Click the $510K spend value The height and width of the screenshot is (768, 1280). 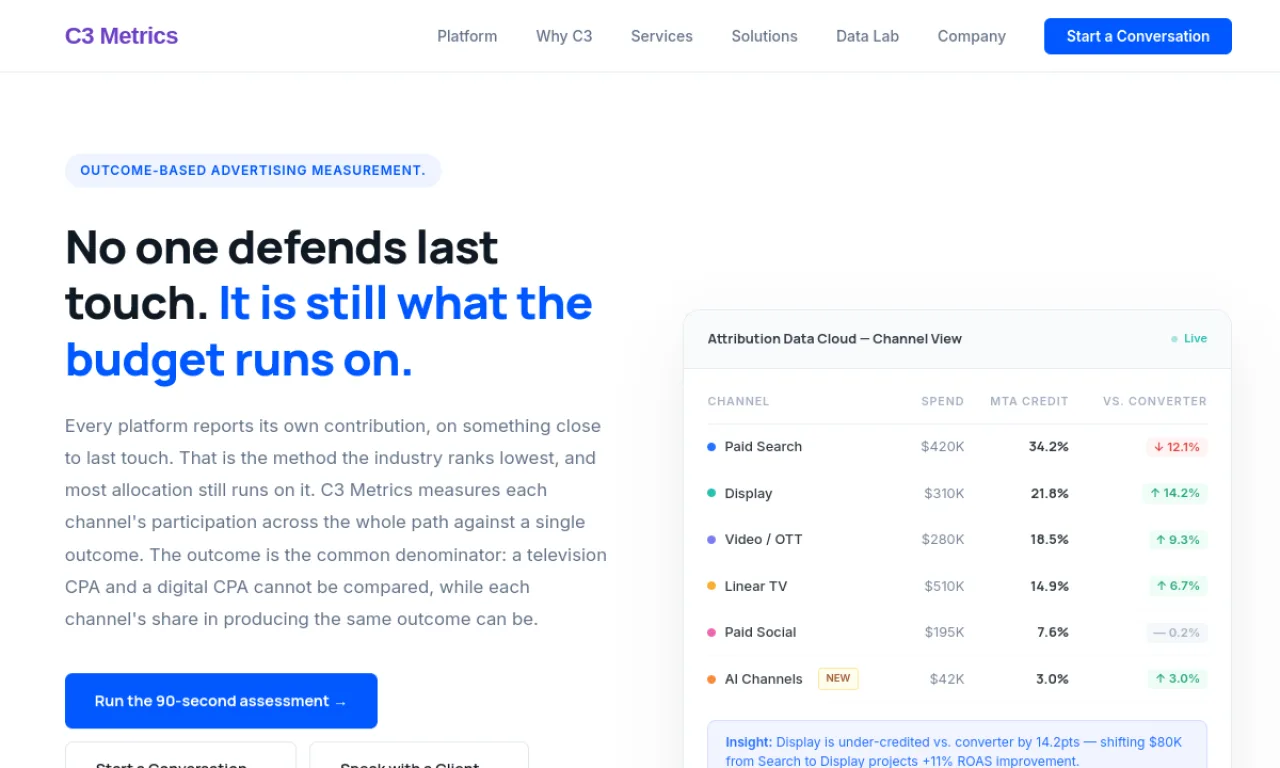click(943, 586)
